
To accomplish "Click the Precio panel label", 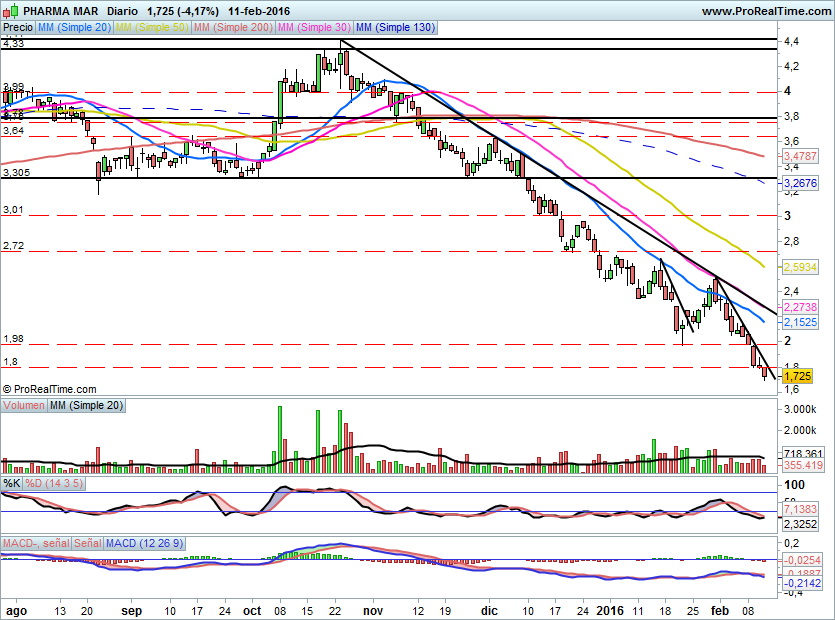I will (18, 27).
